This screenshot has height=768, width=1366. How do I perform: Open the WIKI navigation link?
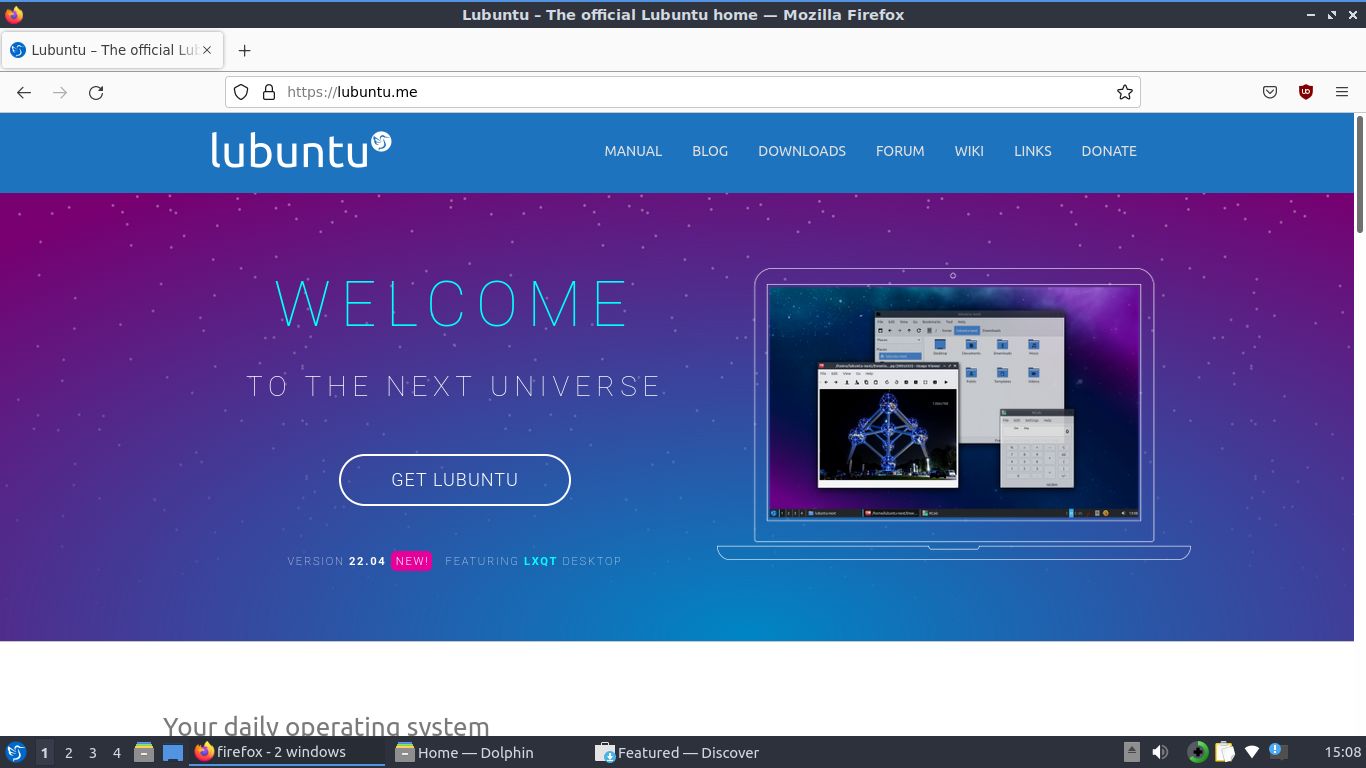coord(969,151)
